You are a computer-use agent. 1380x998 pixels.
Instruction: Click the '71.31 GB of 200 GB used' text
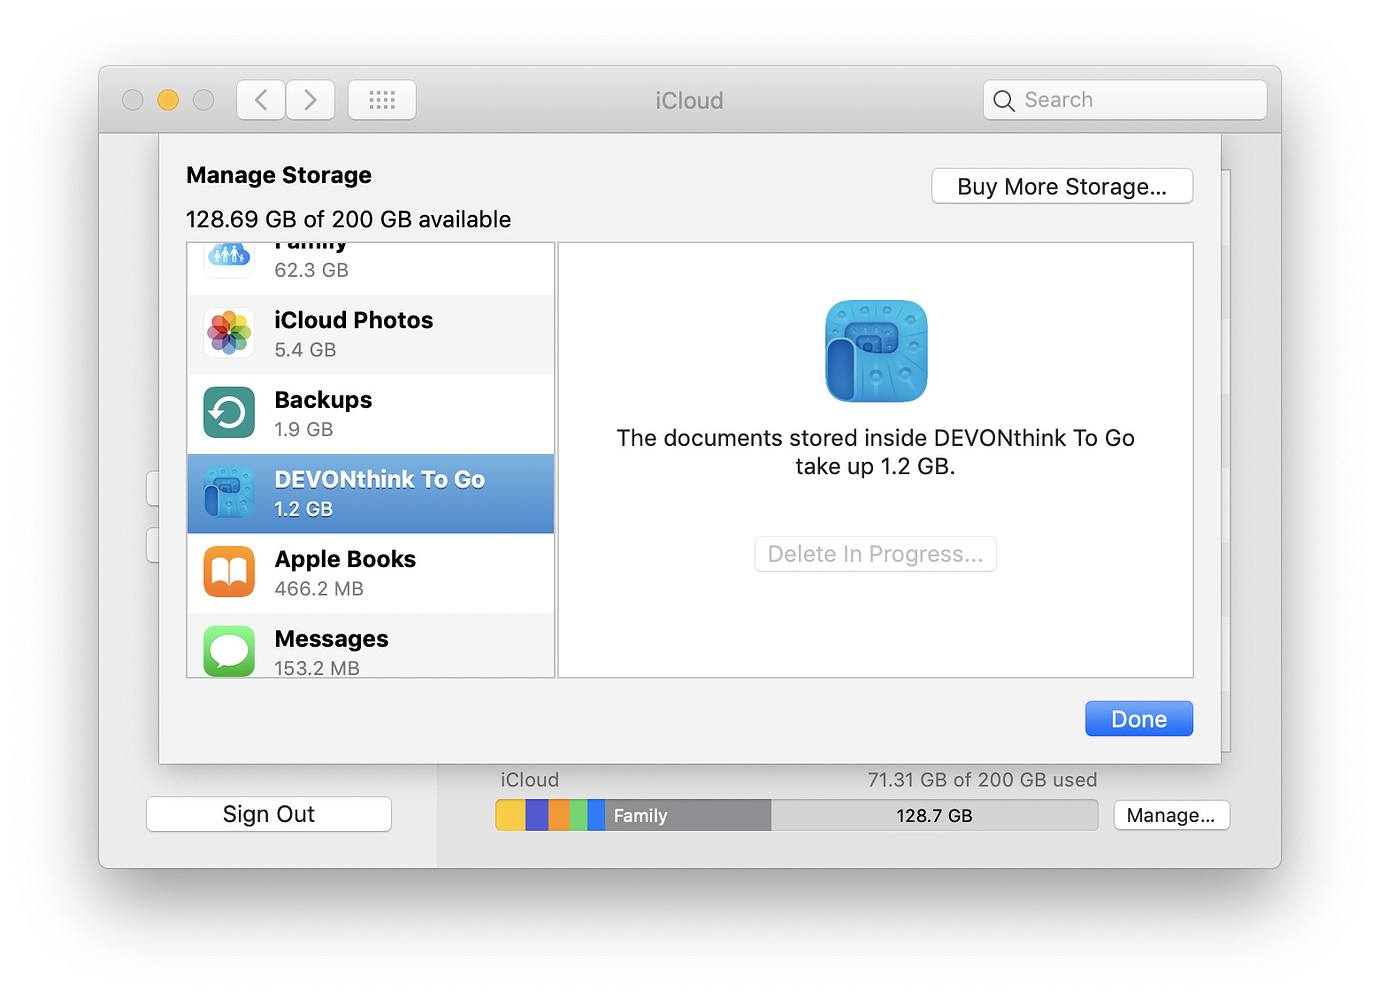coord(982,780)
